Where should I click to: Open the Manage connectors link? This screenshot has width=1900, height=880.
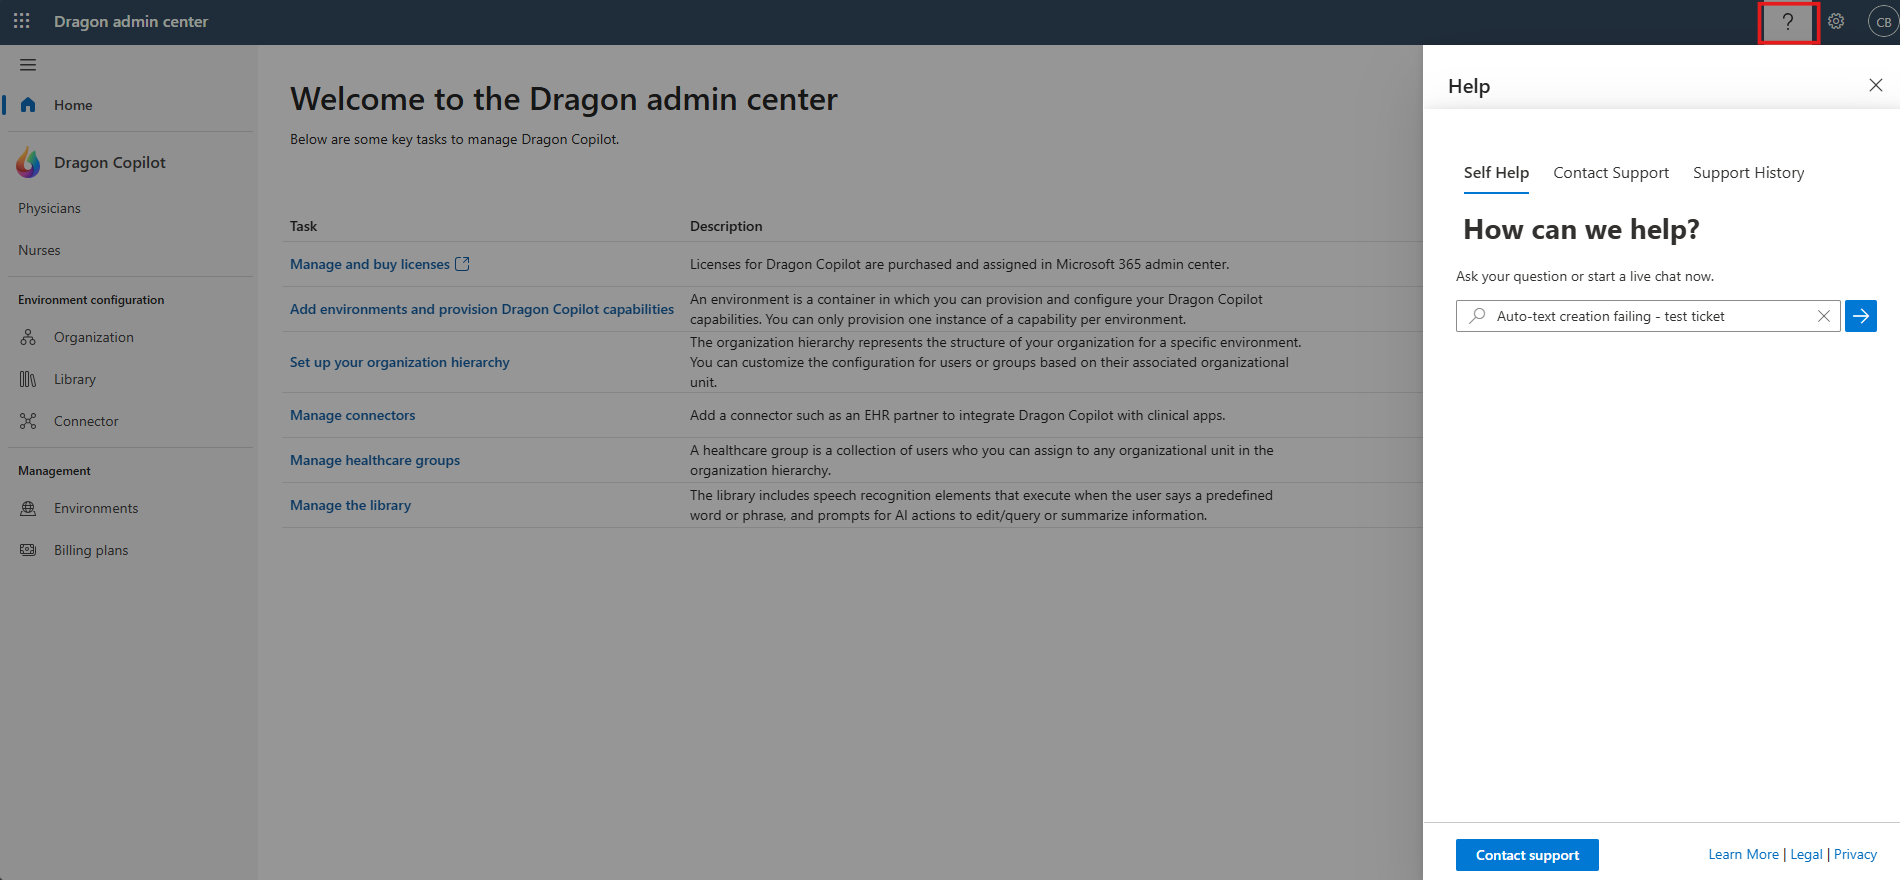tap(353, 415)
